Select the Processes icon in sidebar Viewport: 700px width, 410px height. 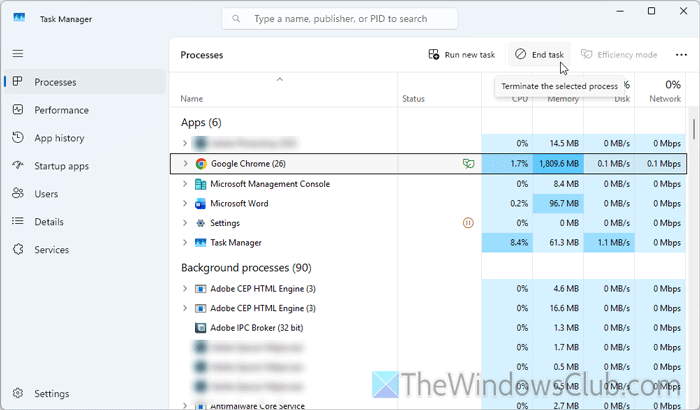coord(17,81)
